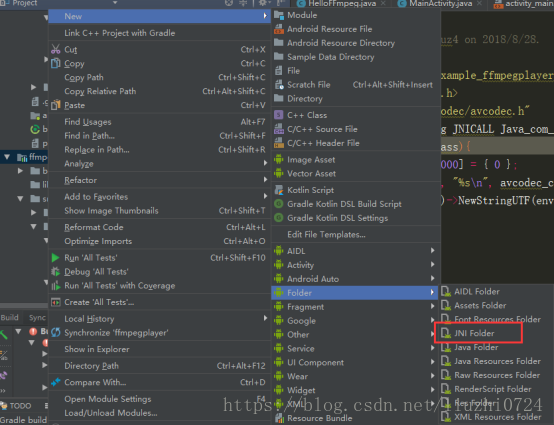
Task: Open the Build tool window tab
Action: [x=10, y=317]
